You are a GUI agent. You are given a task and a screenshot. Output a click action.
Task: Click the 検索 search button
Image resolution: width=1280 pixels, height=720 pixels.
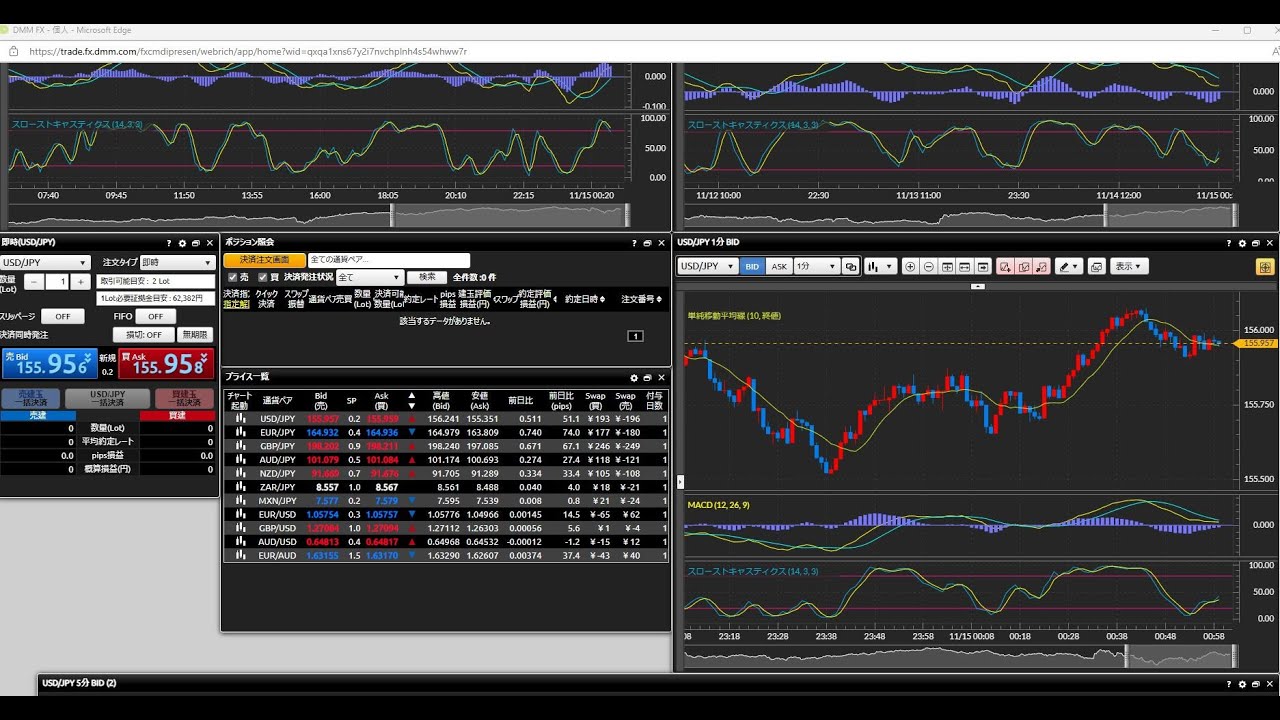[x=427, y=277]
